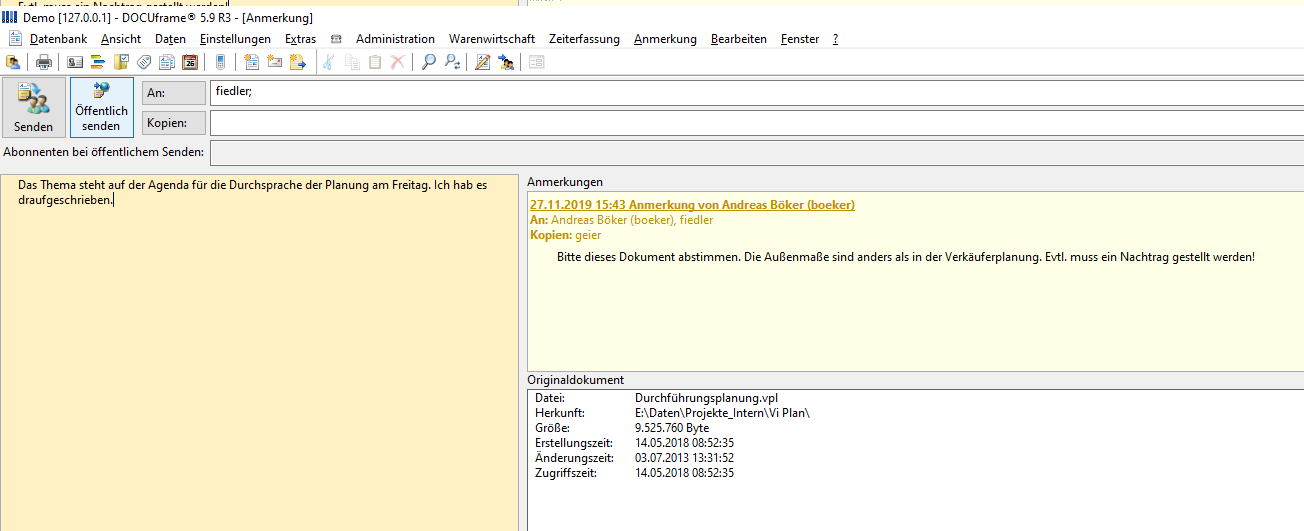This screenshot has width=1304, height=531.
Task: Open the 27.11.2019 15:43 Anmerkung header link
Action: [692, 205]
